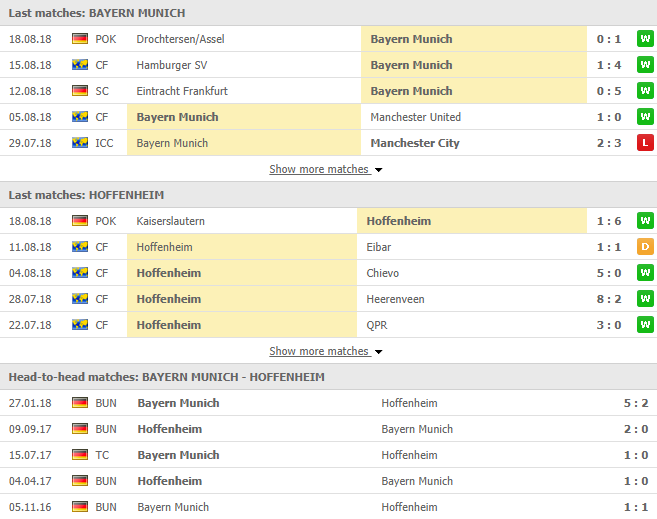Image resolution: width=657 pixels, height=519 pixels.
Task: Click the dropdown arrow after Hoffenheim's Show more matches
Action: (x=378, y=352)
